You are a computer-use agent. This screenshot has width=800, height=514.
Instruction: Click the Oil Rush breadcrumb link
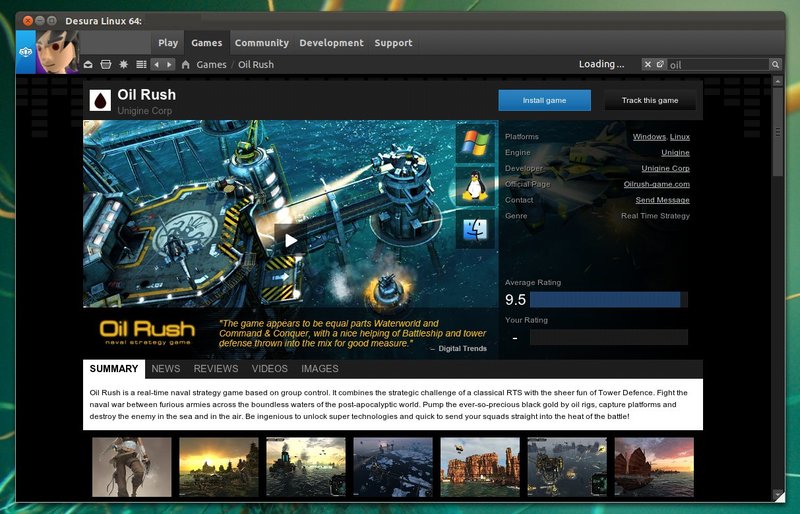(x=256, y=65)
